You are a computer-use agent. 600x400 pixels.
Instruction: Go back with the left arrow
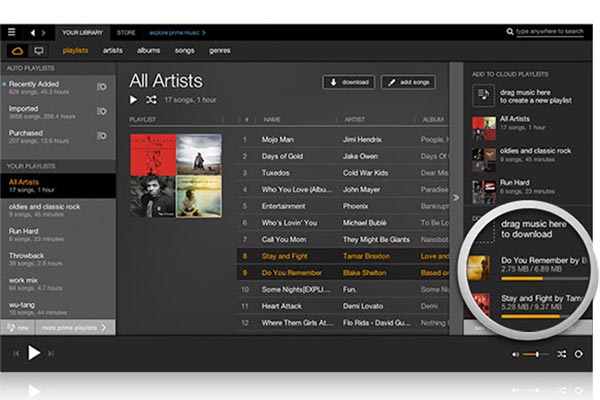[x=33, y=33]
